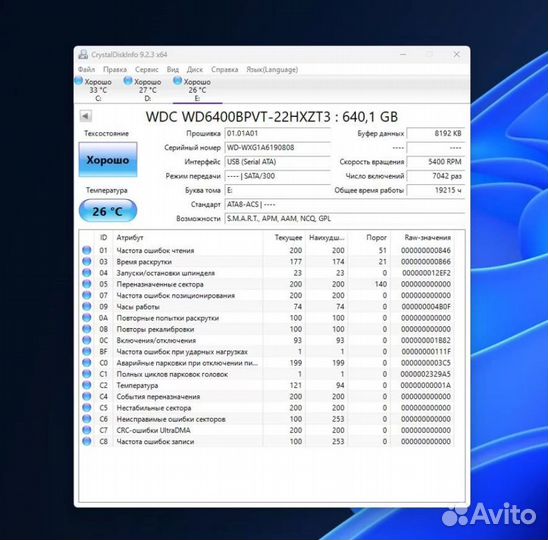Click the status icon for attribute C4
The image size is (548, 540).
point(87,396)
